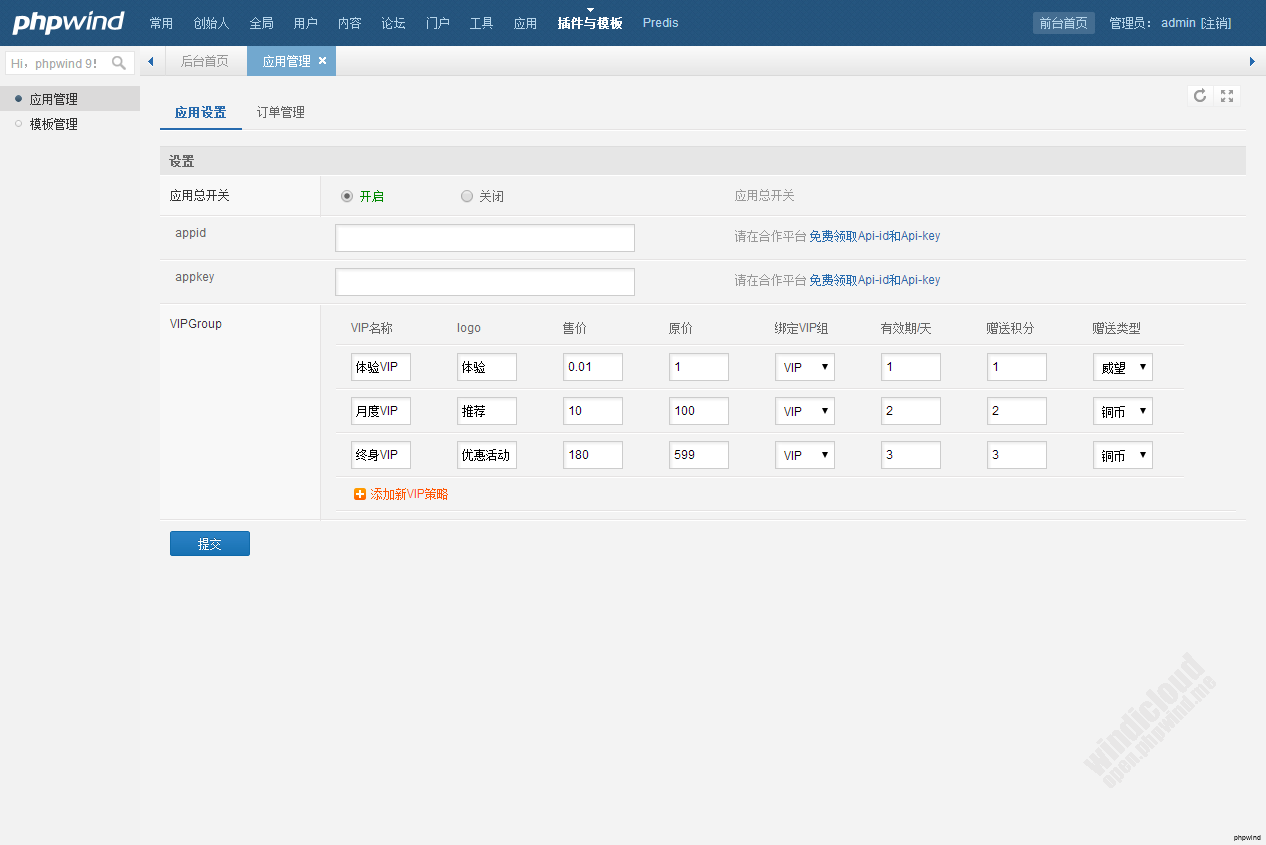Open 绑定VIP组 dropdown for 体验VIP row
Viewport: 1266px width, 845px height.
coord(805,367)
